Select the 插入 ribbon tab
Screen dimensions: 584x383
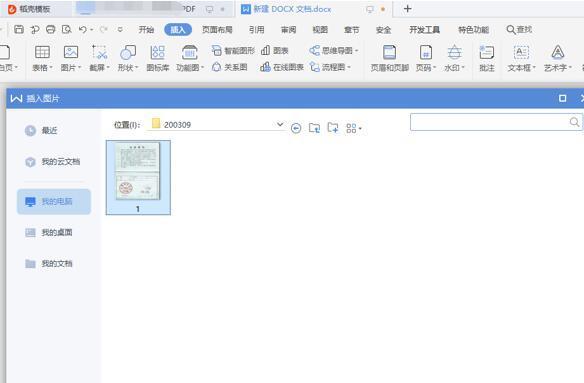pyautogui.click(x=178, y=30)
